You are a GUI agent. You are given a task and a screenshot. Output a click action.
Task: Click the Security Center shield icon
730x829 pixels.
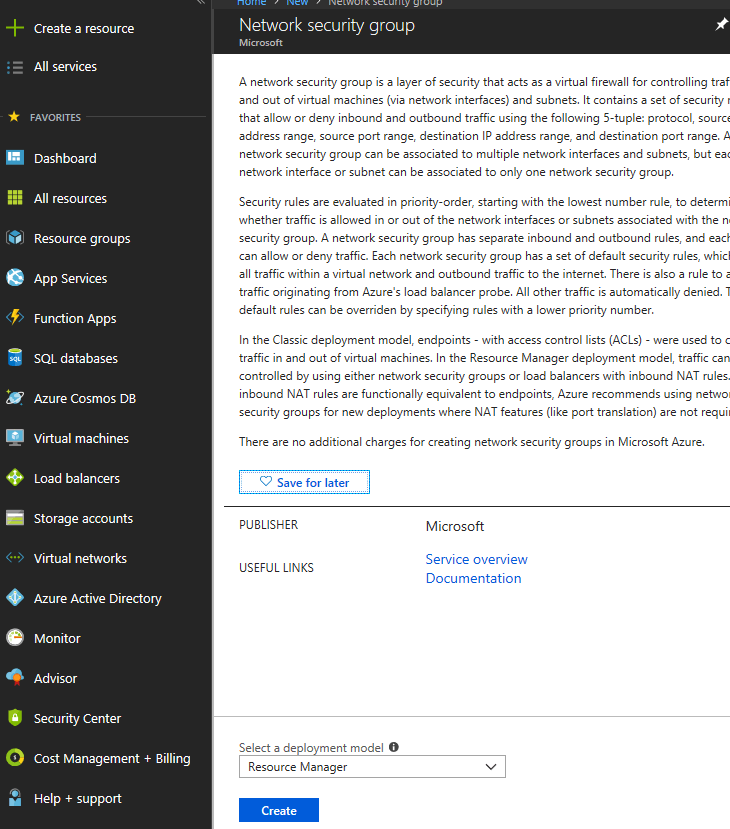click(x=15, y=717)
